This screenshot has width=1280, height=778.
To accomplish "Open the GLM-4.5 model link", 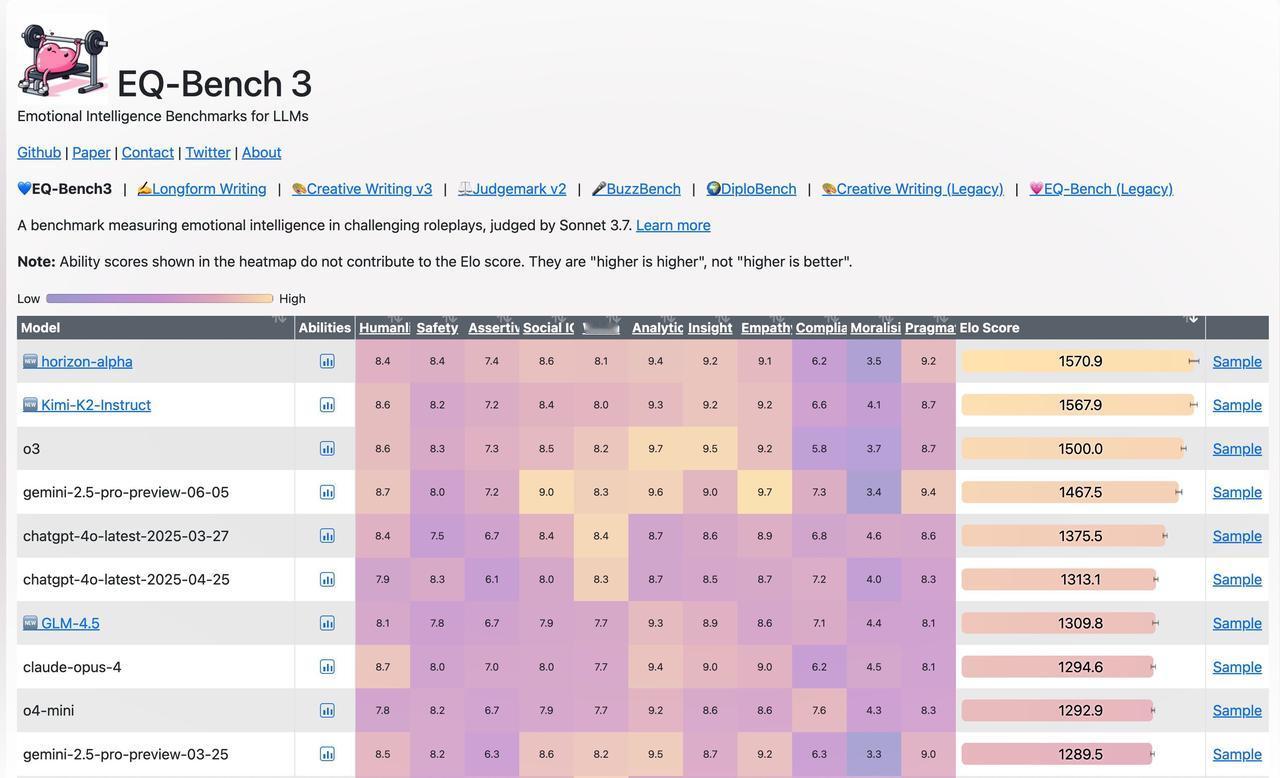I will pos(70,623).
